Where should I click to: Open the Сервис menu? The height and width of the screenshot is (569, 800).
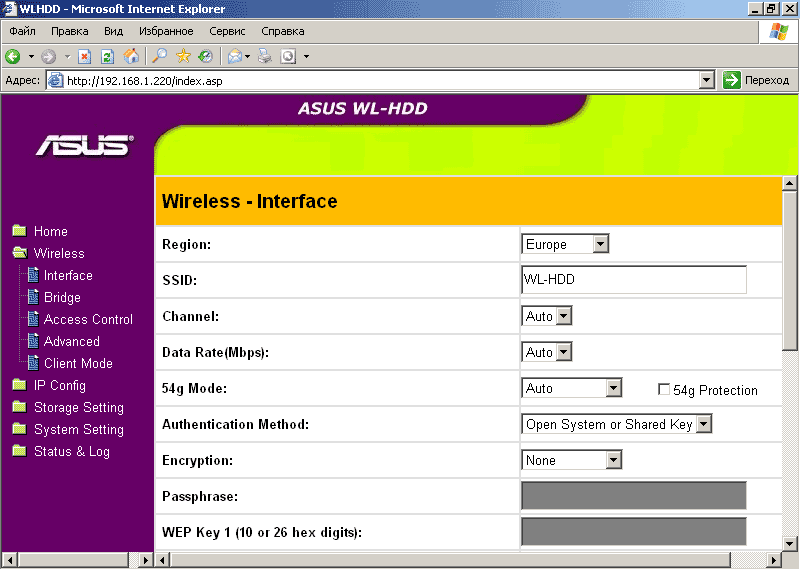click(x=227, y=31)
